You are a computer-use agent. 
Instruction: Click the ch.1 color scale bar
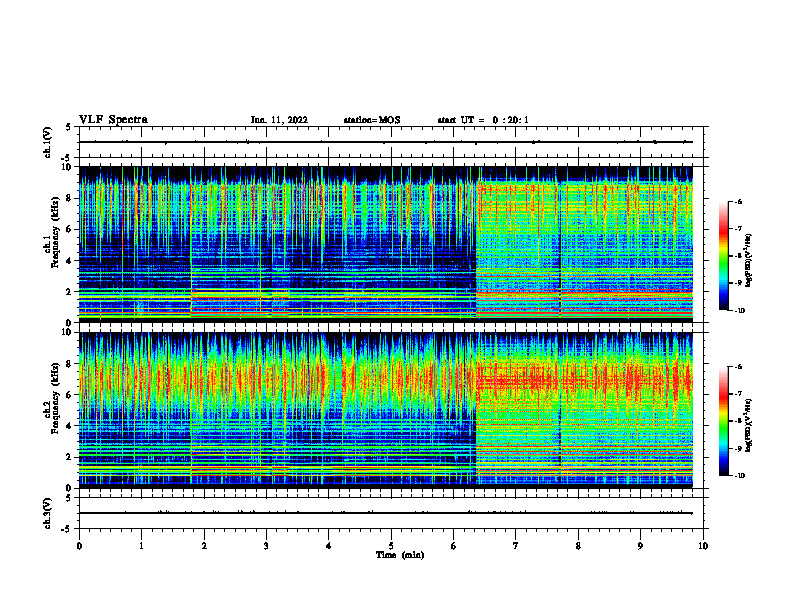coord(723,256)
